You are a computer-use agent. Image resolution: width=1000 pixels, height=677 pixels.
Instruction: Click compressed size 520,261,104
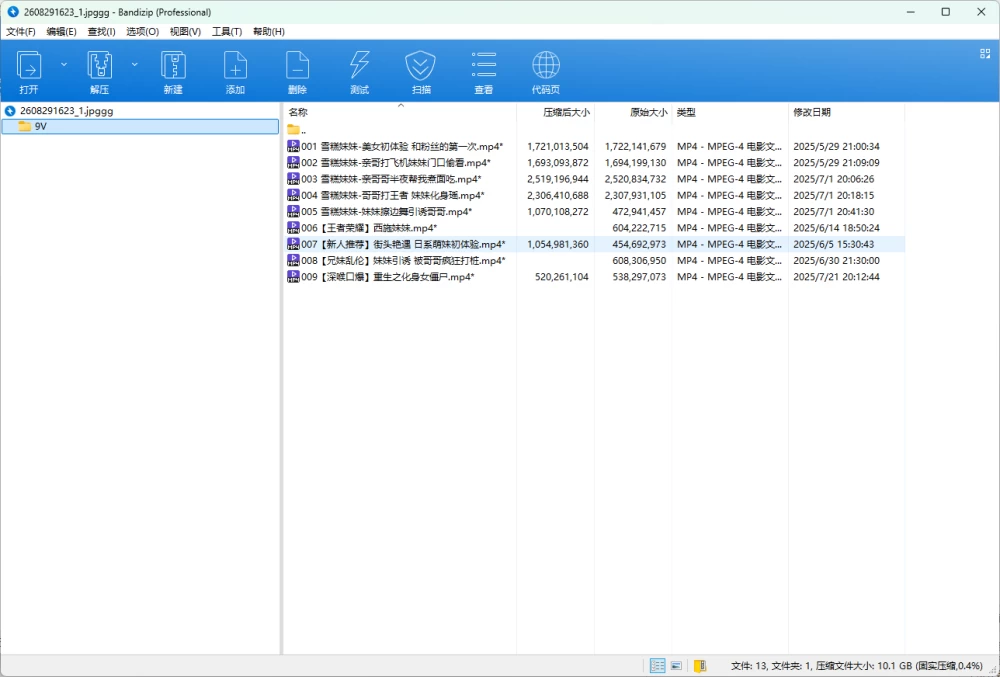click(561, 277)
